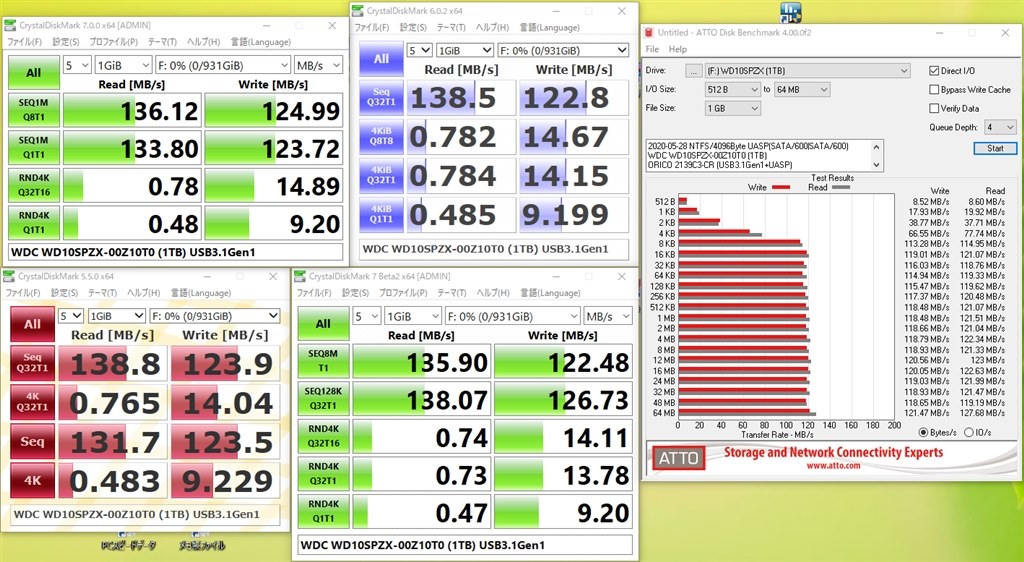Toggle Direct I/O checkbox in ATTO

point(934,70)
